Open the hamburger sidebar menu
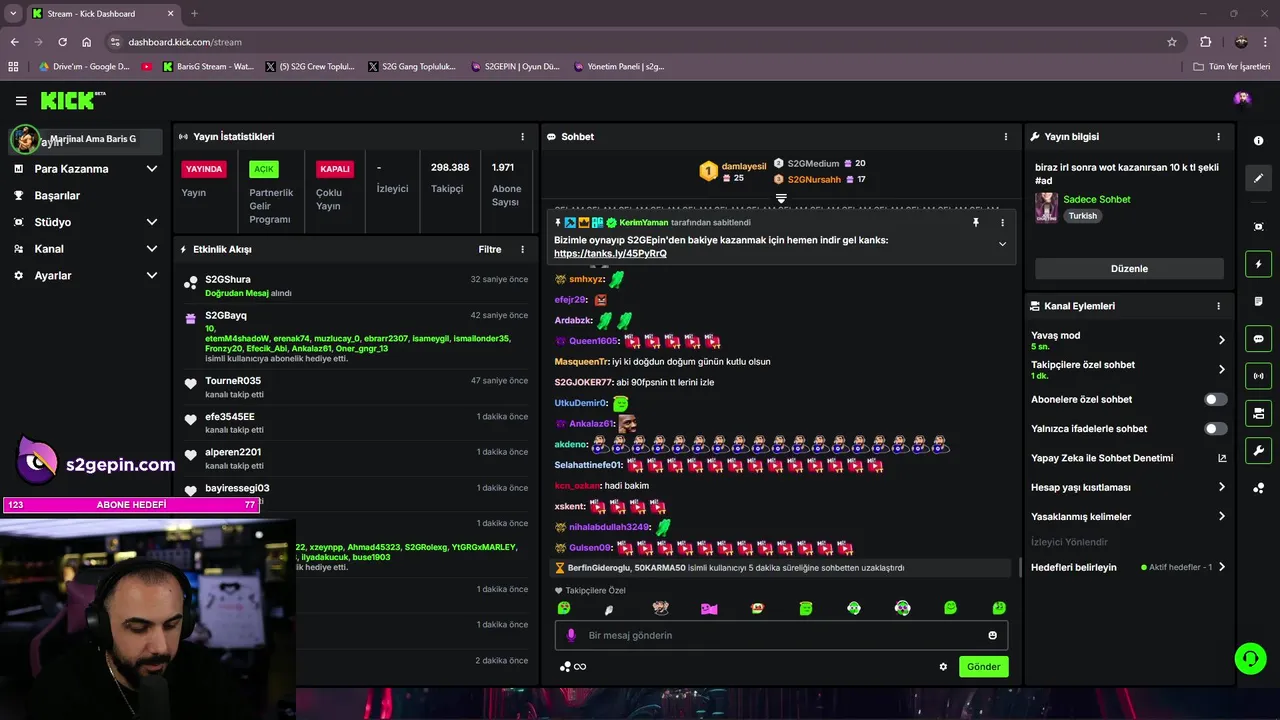 pos(21,100)
